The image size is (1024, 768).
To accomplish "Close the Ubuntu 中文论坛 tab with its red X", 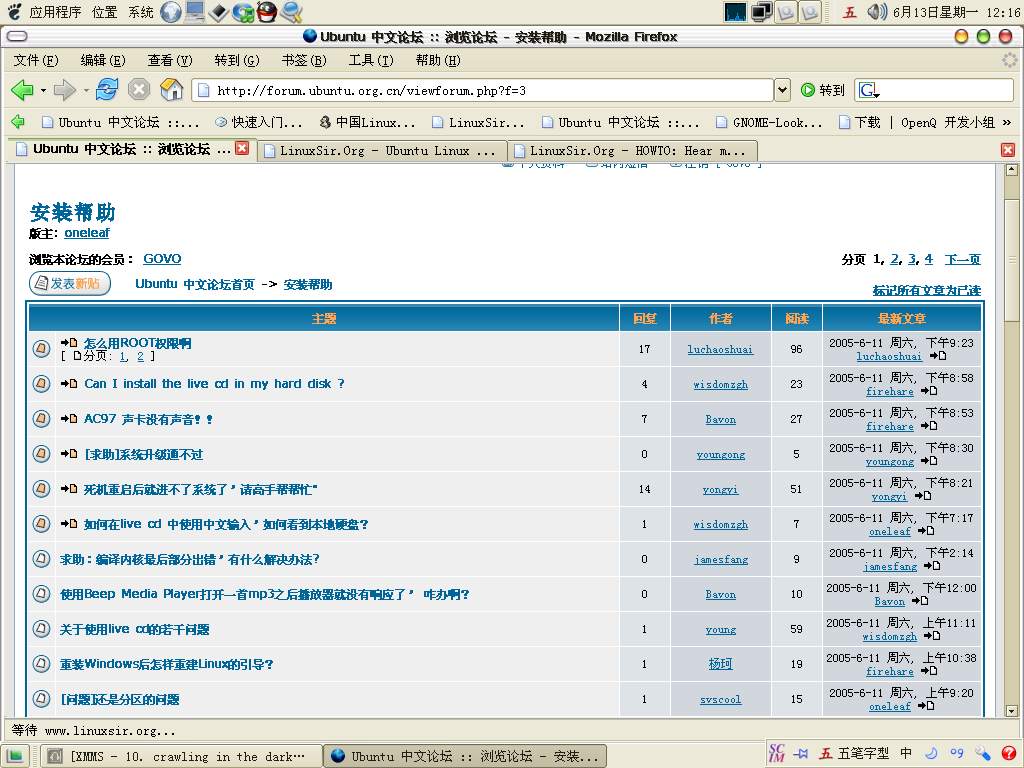I will (x=242, y=148).
